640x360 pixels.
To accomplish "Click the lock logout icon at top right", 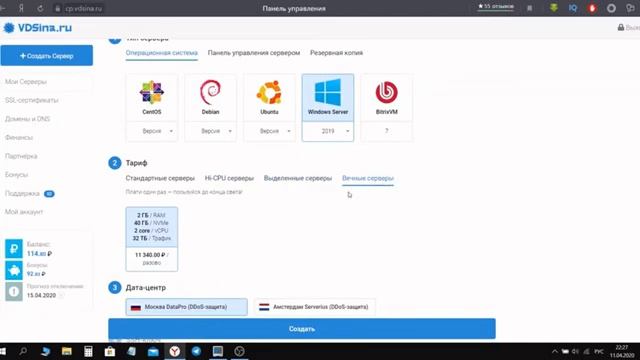I will pyautogui.click(x=621, y=28).
